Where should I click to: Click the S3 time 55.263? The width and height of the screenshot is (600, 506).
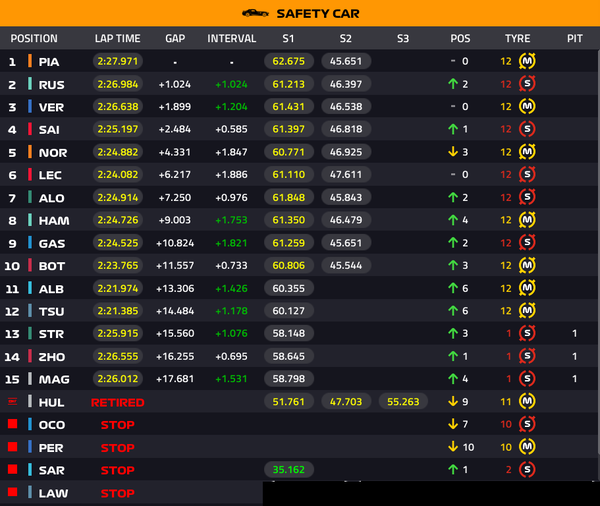[403, 402]
